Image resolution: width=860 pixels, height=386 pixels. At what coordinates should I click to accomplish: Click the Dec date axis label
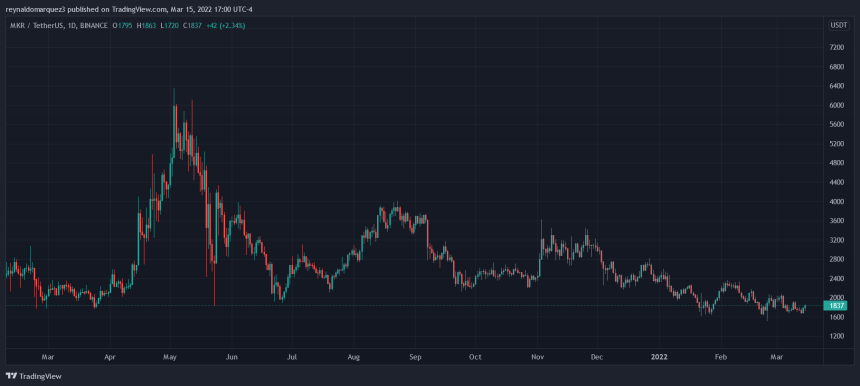click(x=597, y=357)
